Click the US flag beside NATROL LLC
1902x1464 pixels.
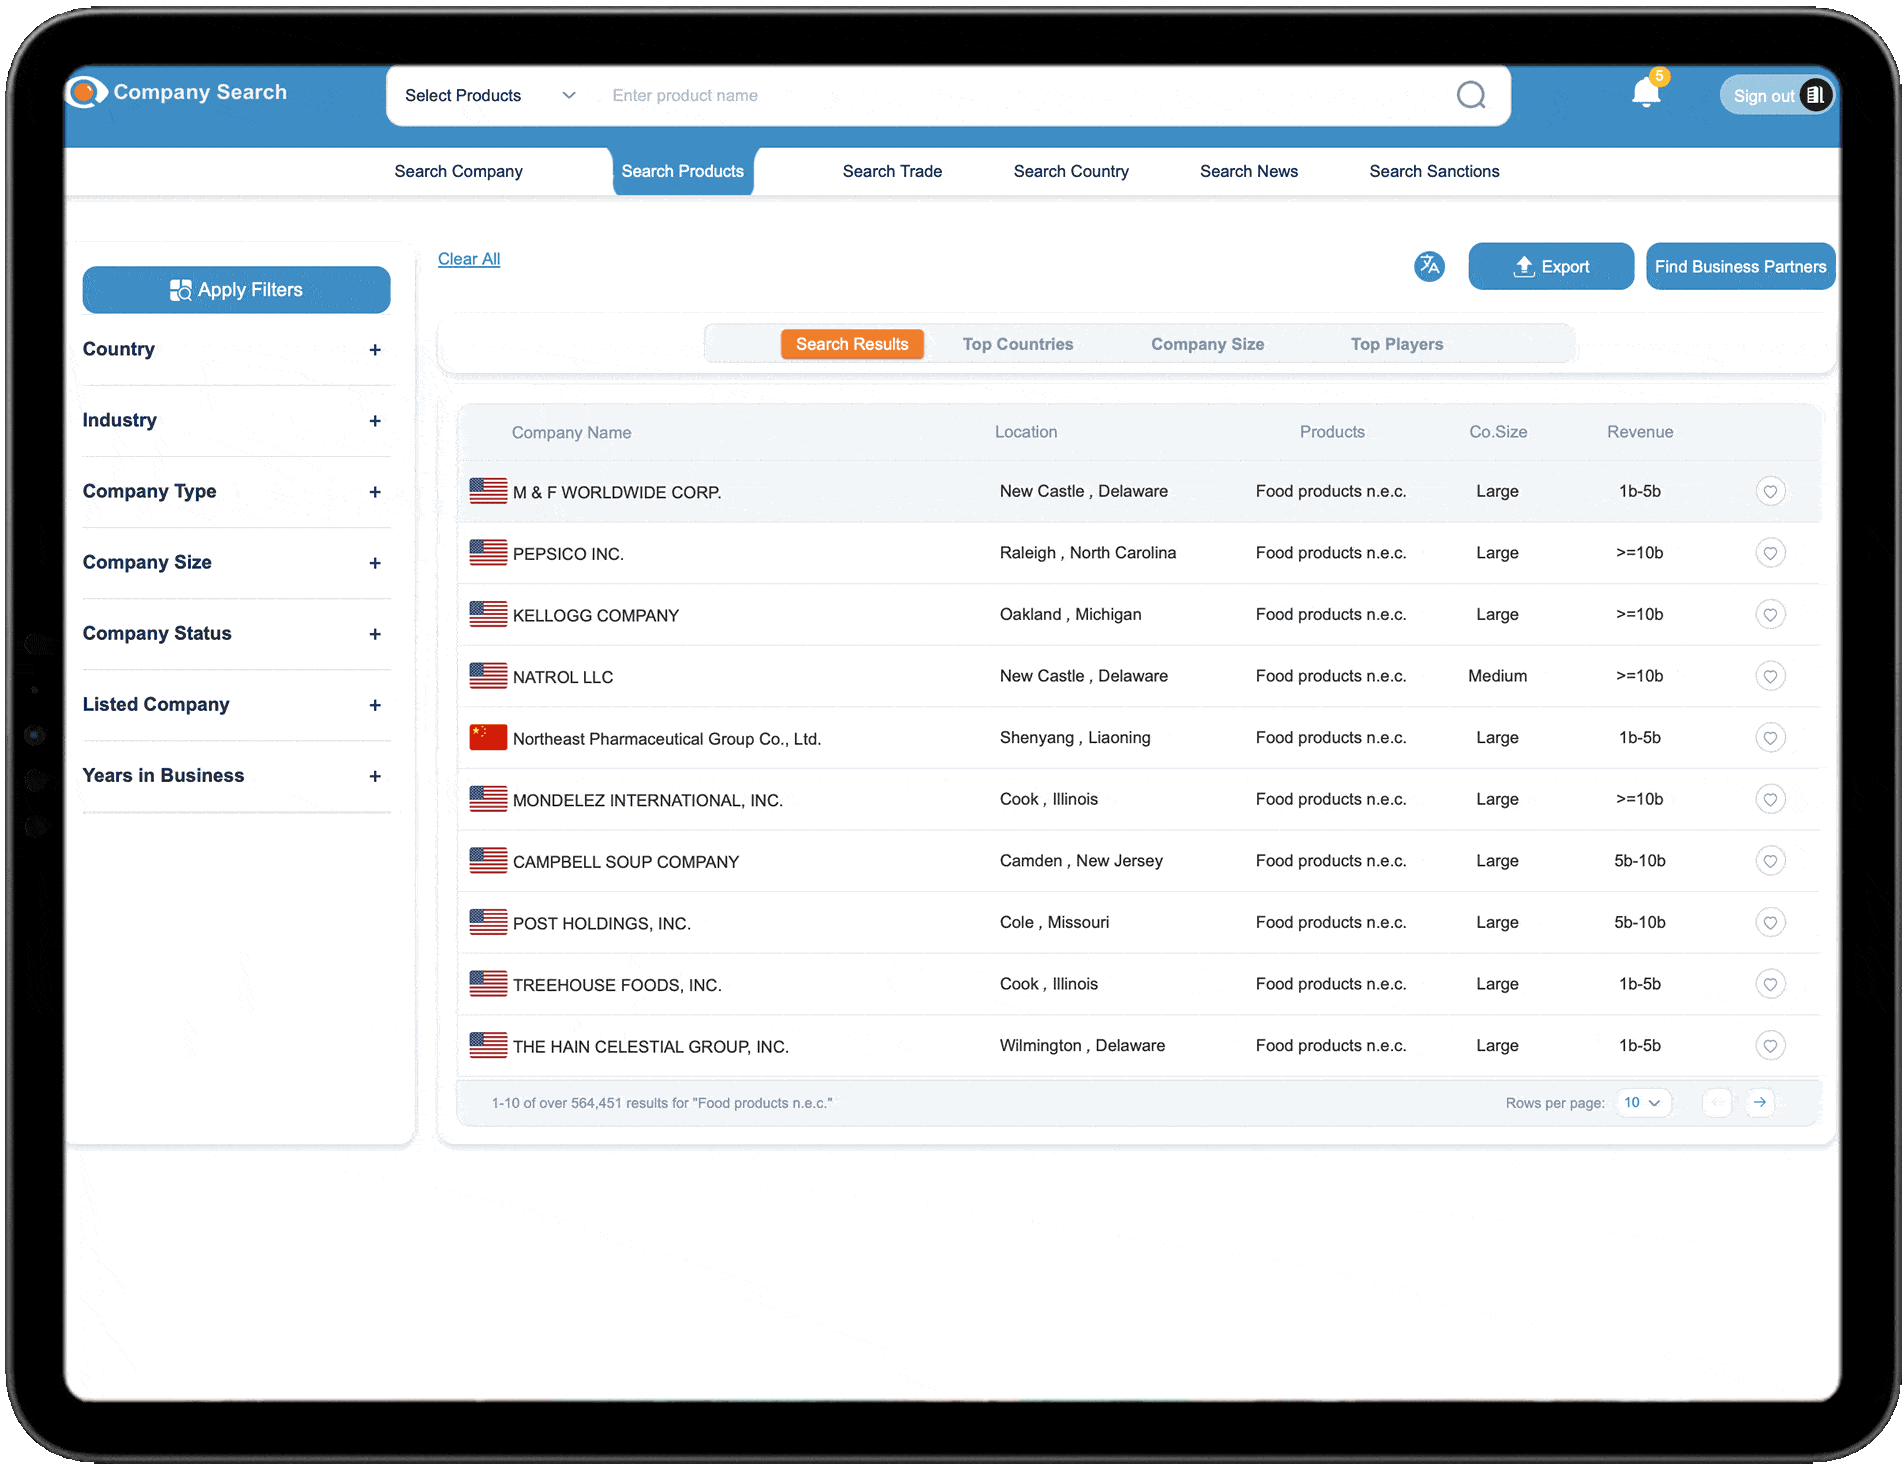point(488,676)
